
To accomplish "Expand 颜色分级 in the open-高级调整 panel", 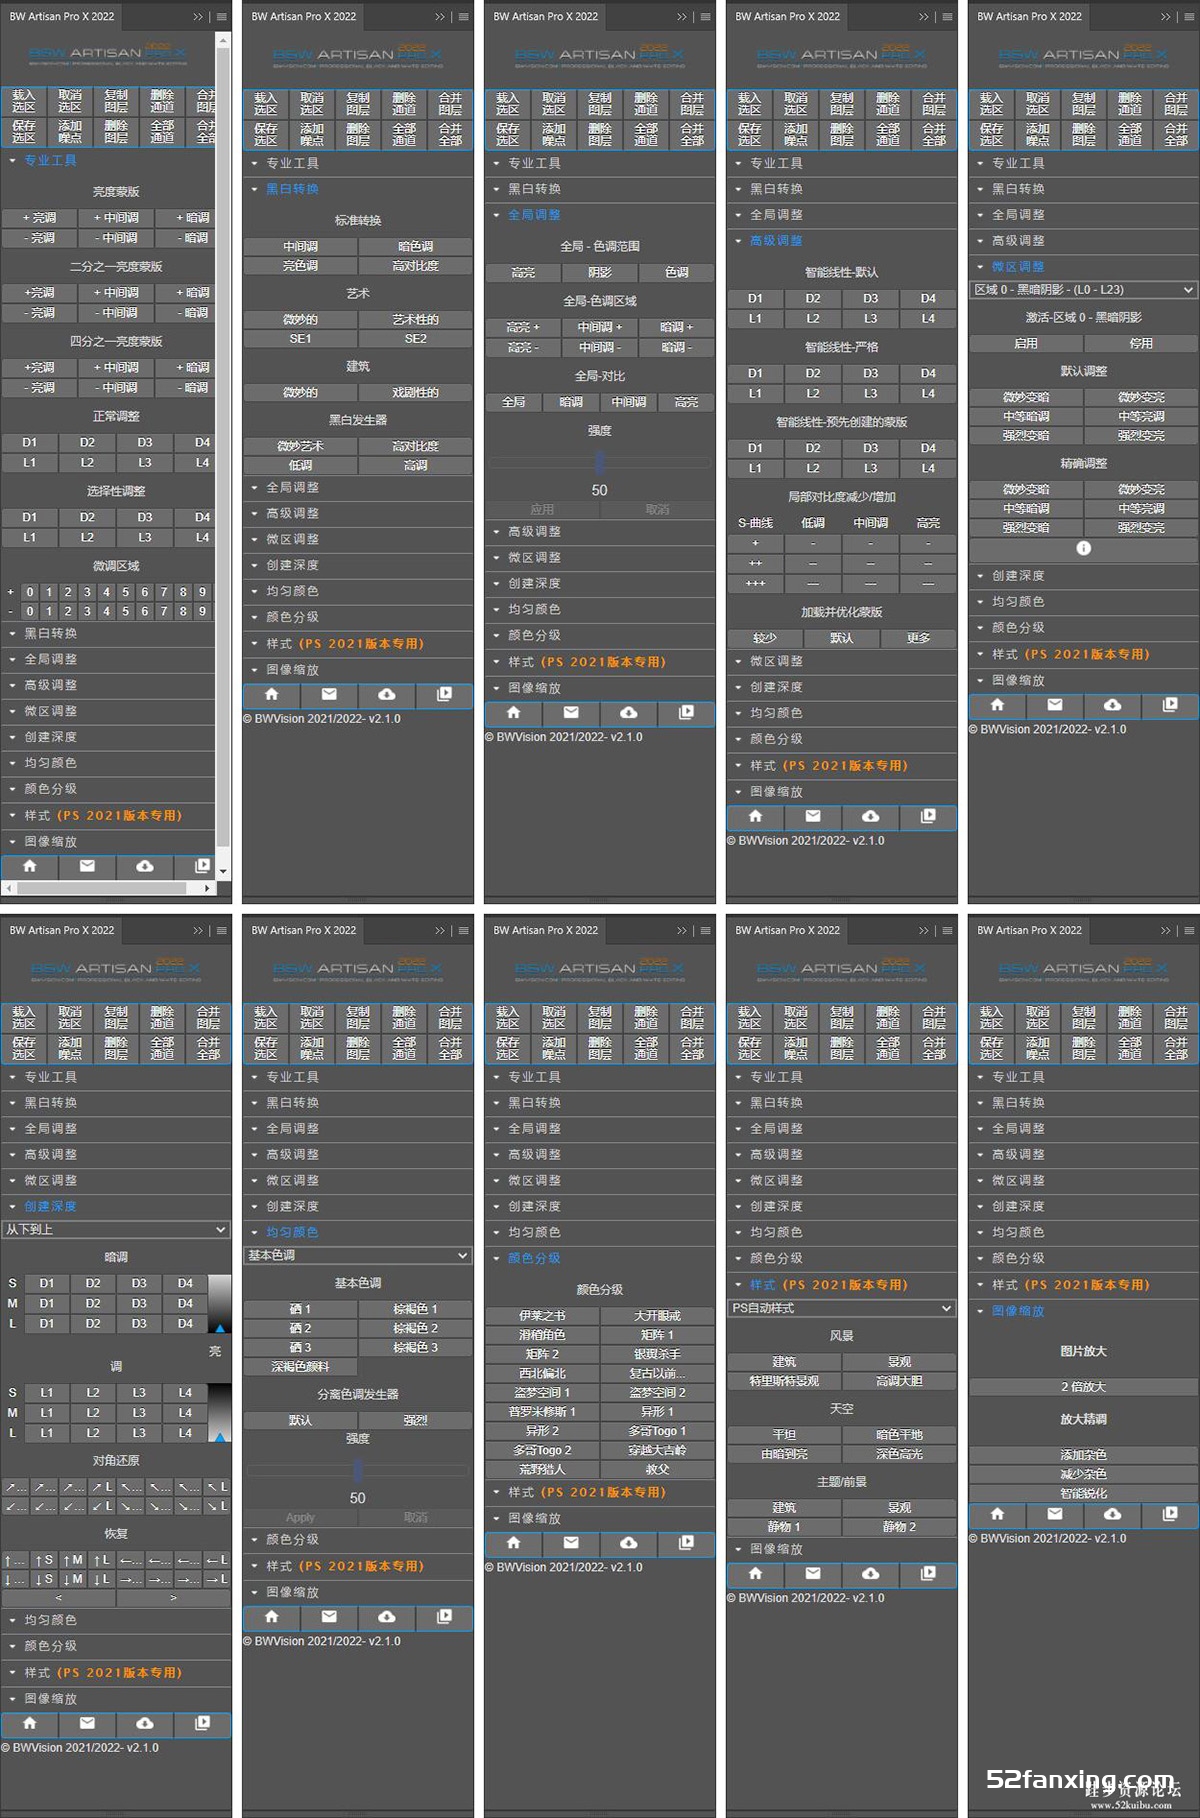I will click(x=842, y=739).
